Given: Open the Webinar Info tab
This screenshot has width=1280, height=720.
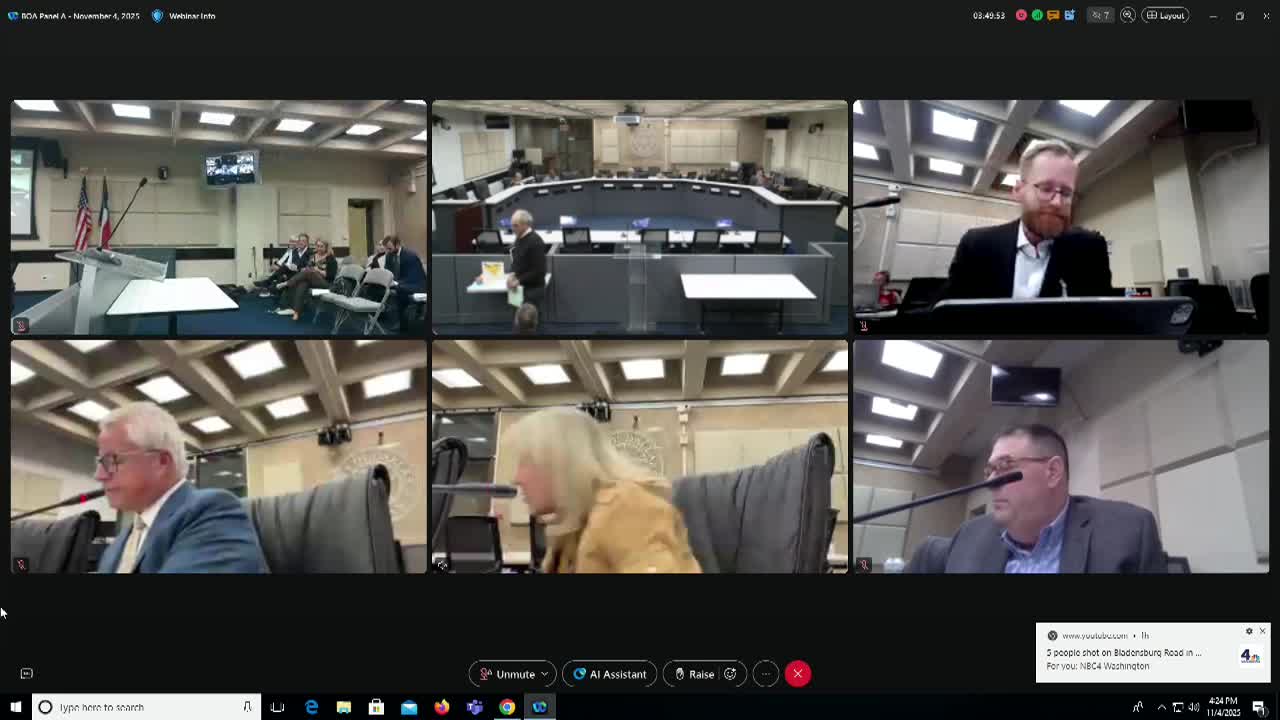Looking at the screenshot, I should pyautogui.click(x=184, y=16).
